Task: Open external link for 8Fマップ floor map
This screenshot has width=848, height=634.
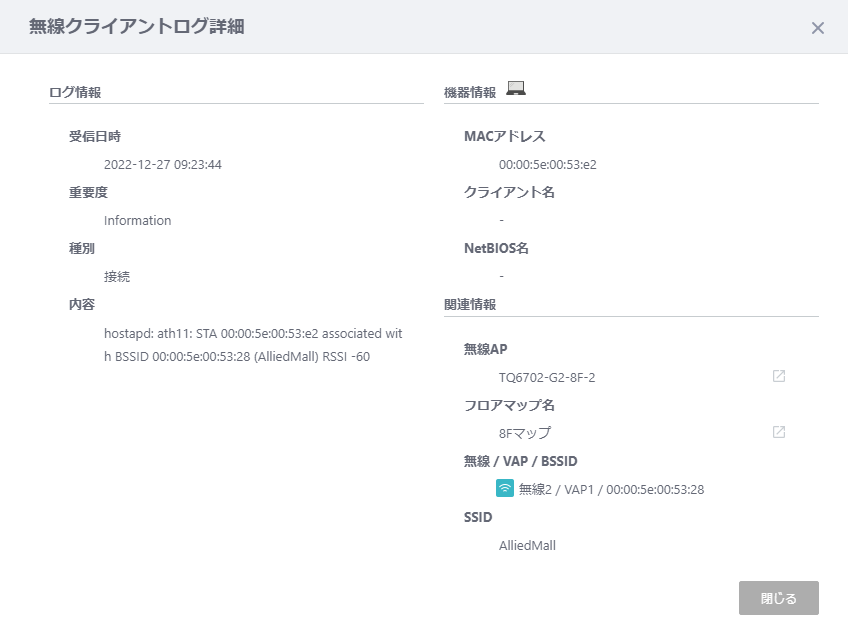Action: click(x=778, y=433)
